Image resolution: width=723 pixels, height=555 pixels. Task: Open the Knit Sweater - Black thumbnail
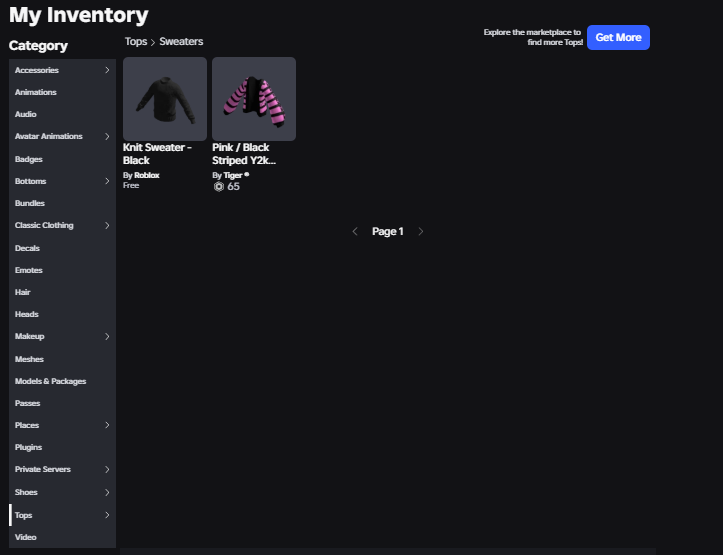pos(165,99)
